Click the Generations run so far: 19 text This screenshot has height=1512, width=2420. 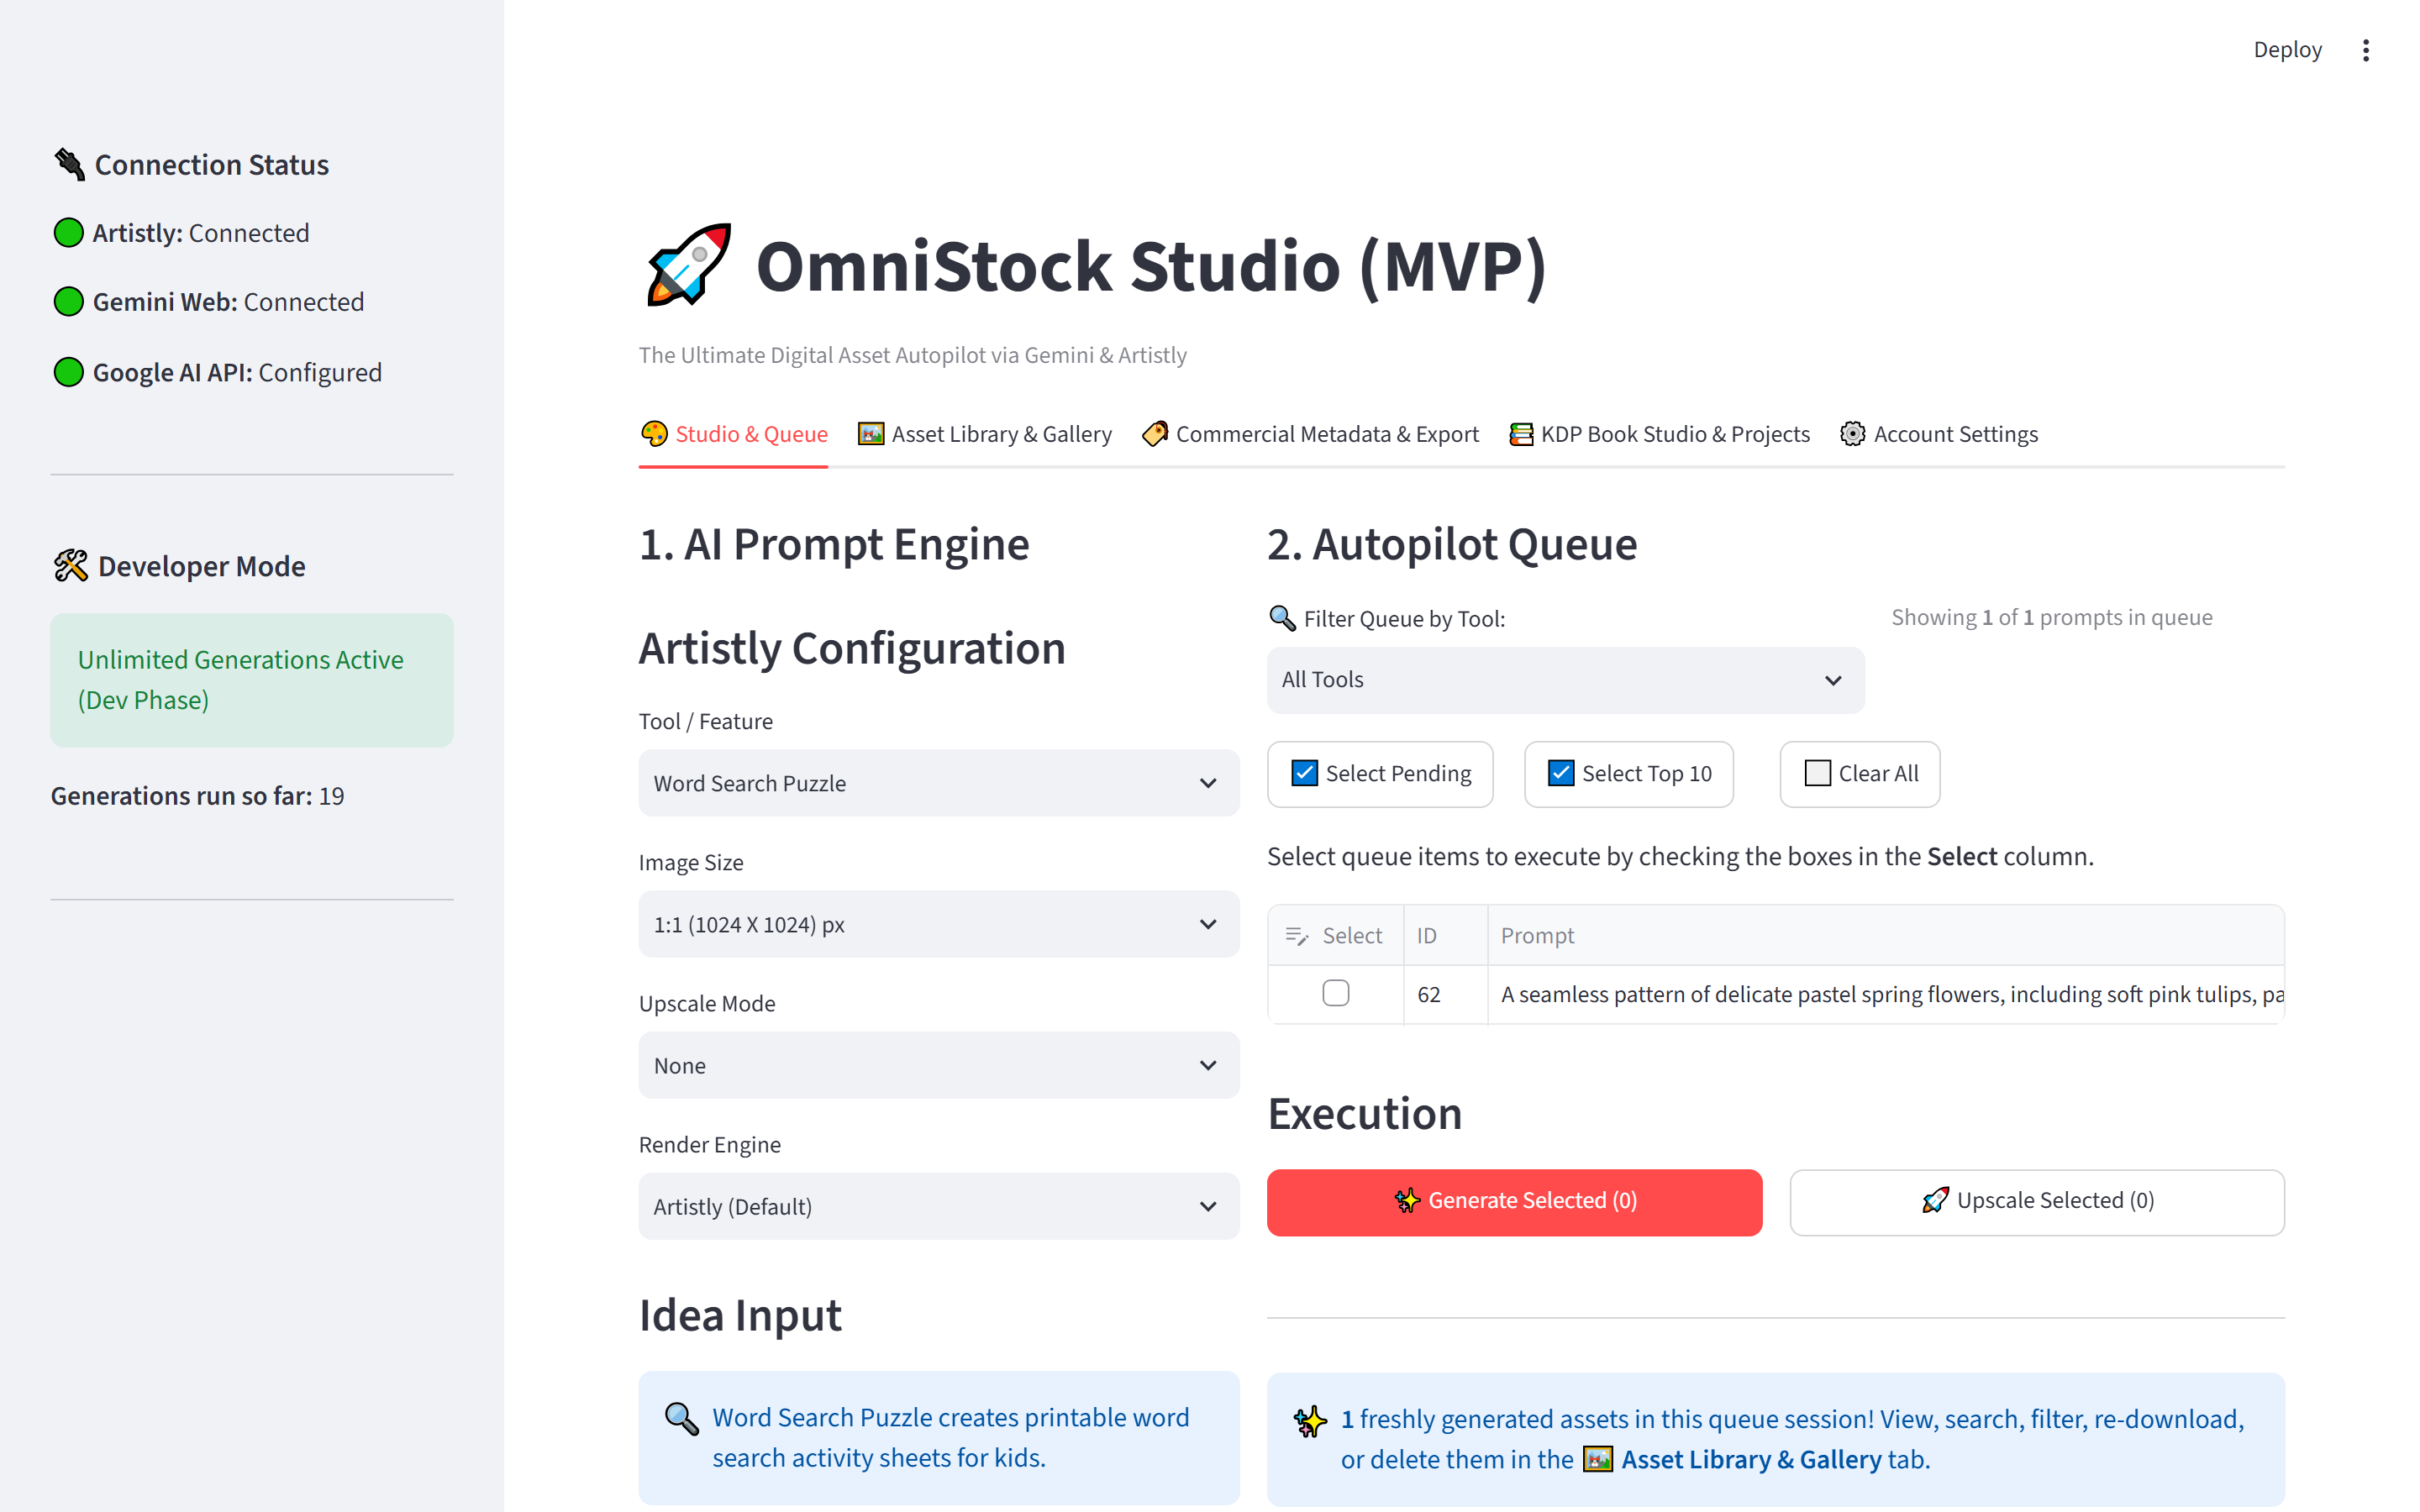(x=198, y=796)
